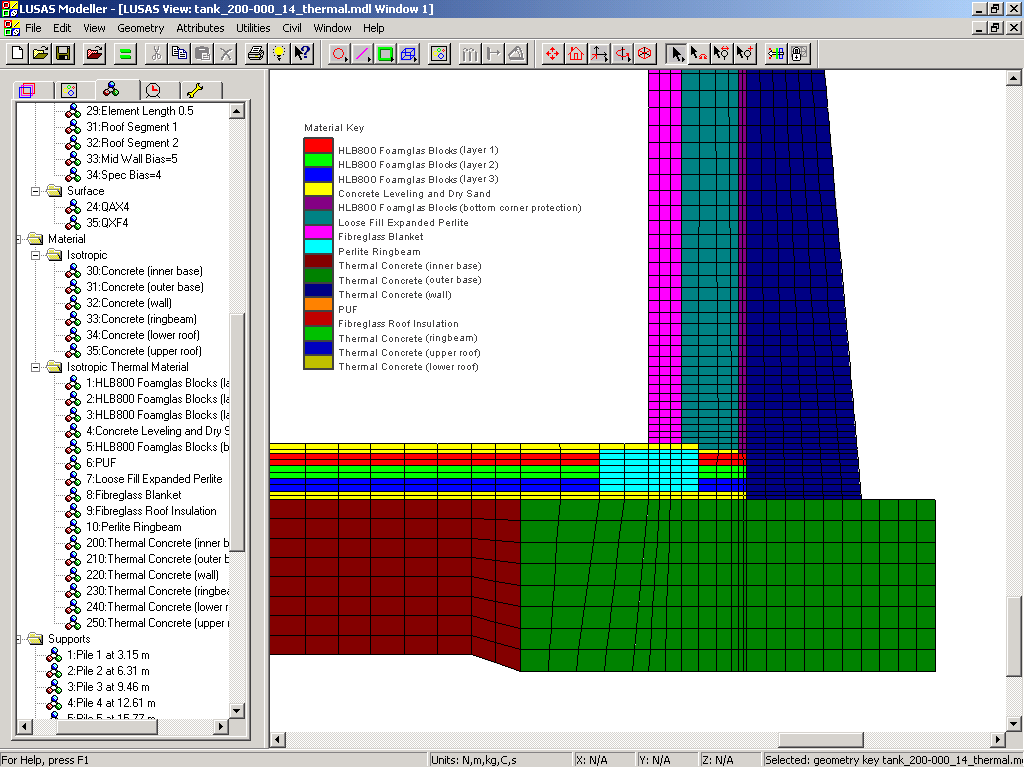Activate the normal selection cursor tool
This screenshot has width=1024, height=768.
pyautogui.click(x=677, y=53)
